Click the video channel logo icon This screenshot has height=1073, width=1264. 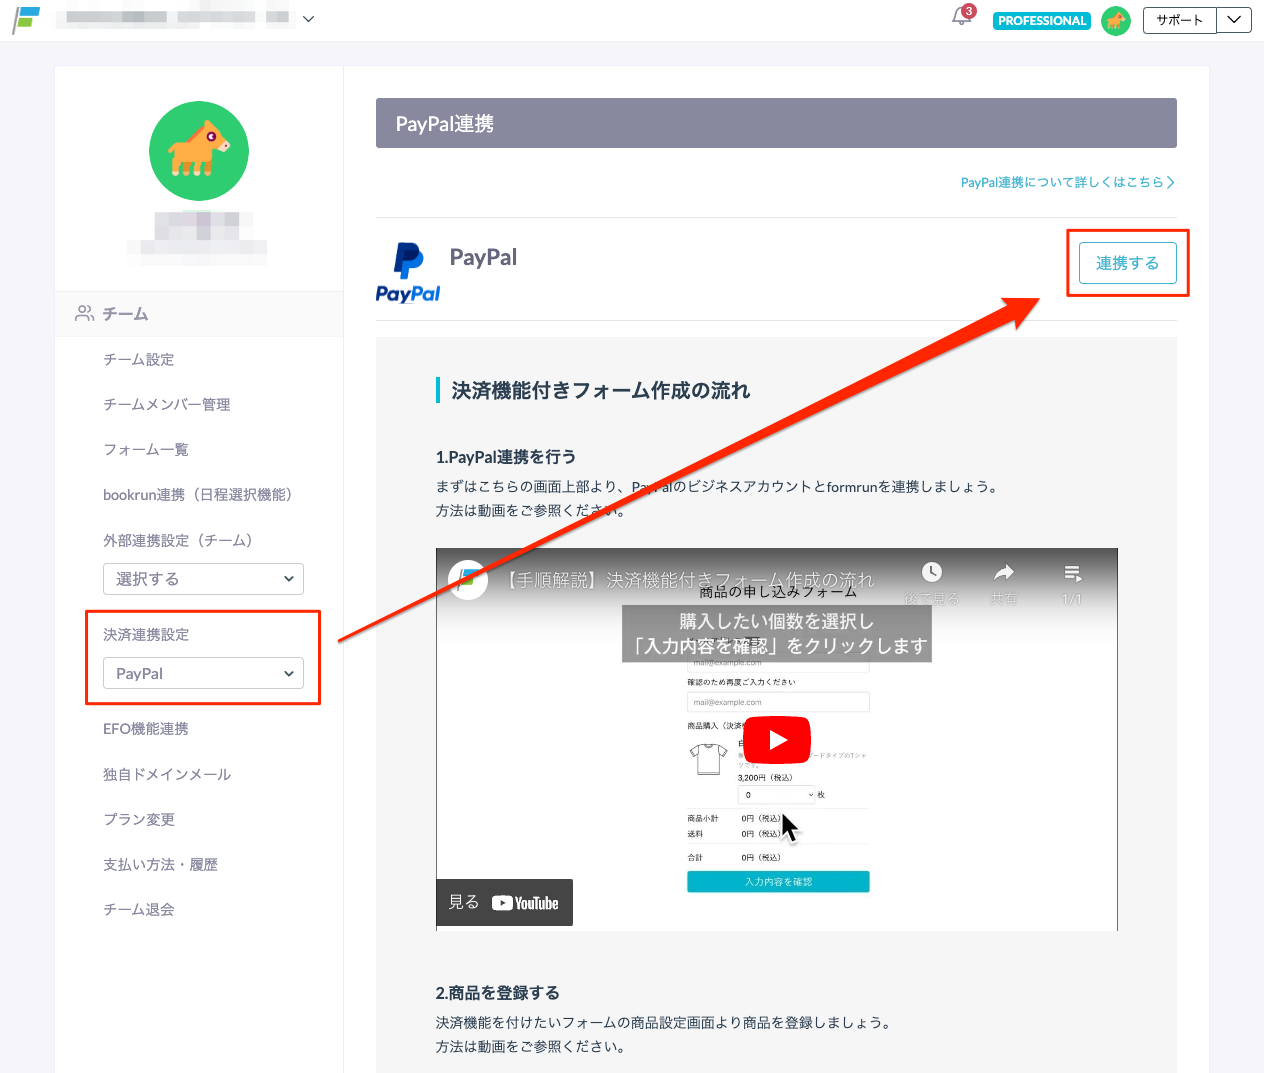point(468,579)
